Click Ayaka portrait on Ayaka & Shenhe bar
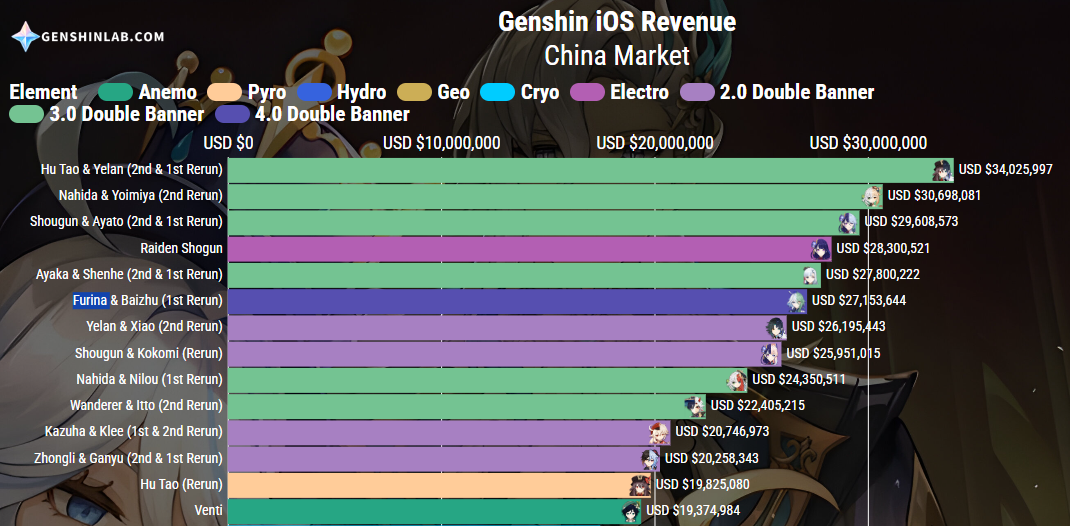This screenshot has width=1070, height=526. (x=810, y=276)
